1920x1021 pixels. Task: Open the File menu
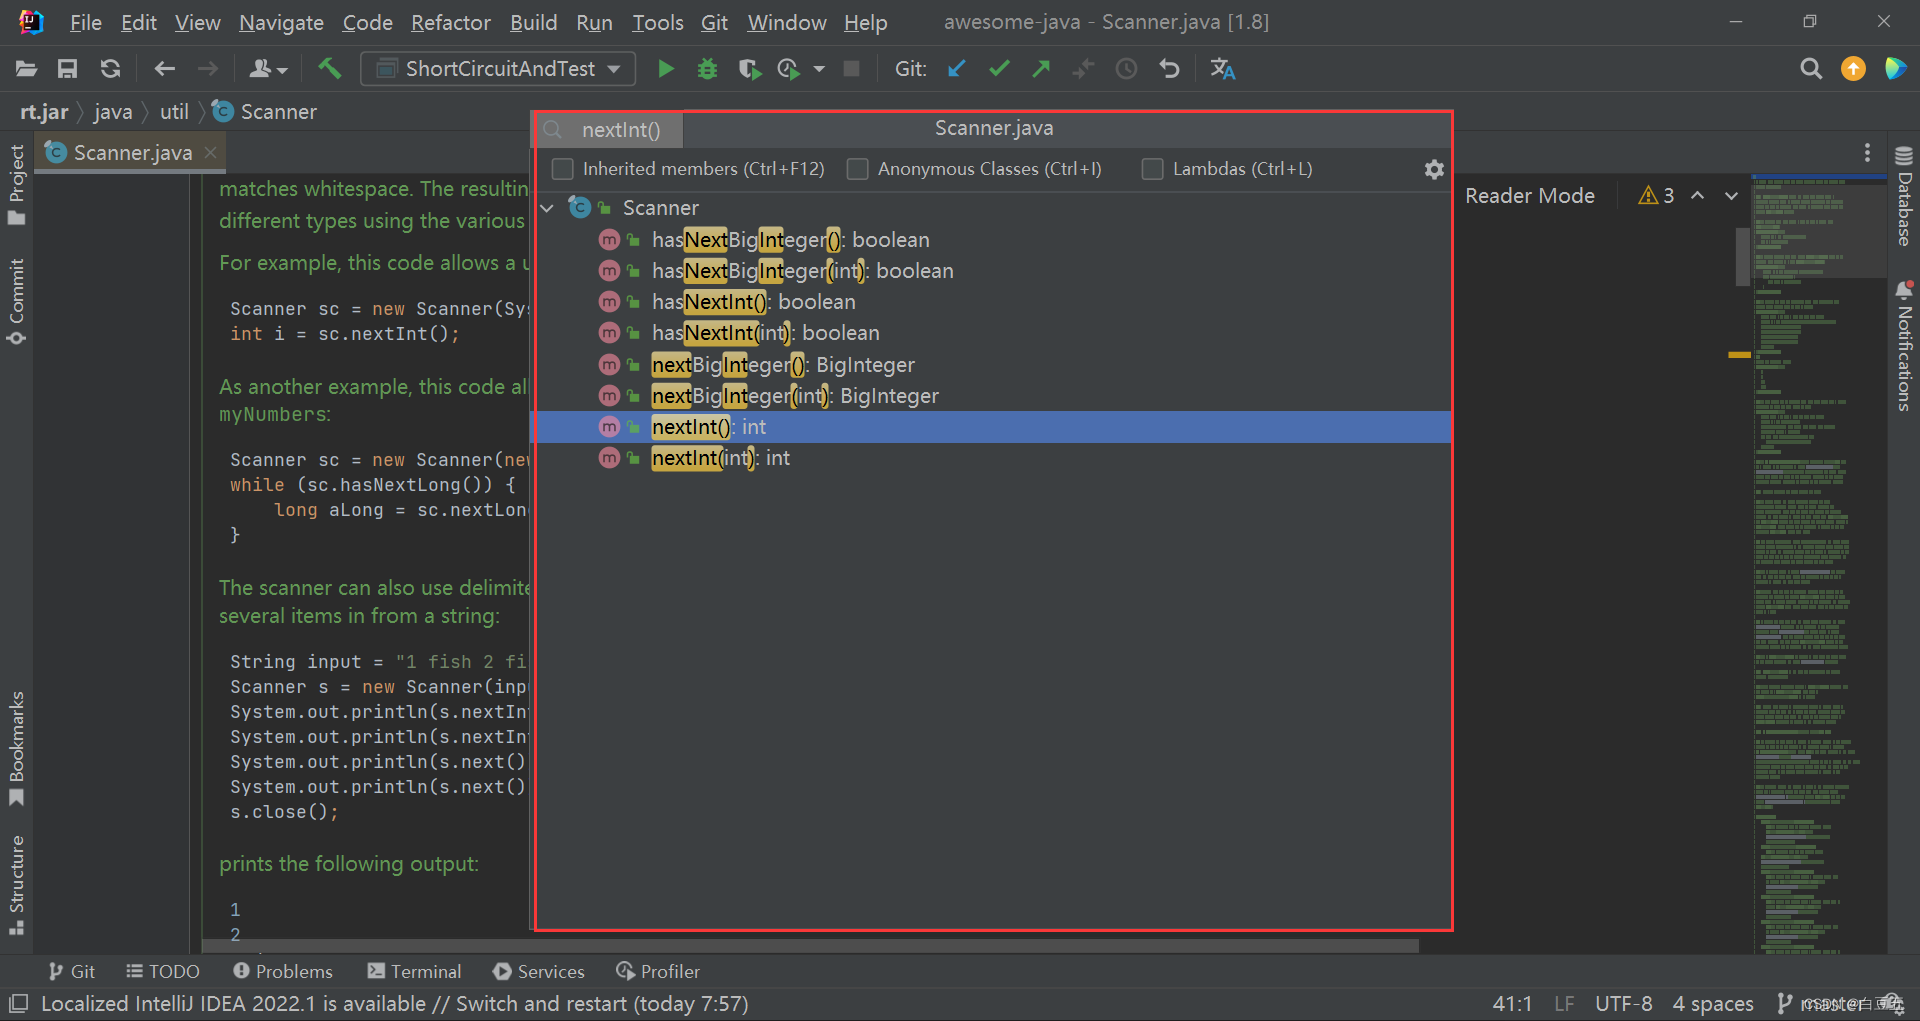(x=86, y=22)
